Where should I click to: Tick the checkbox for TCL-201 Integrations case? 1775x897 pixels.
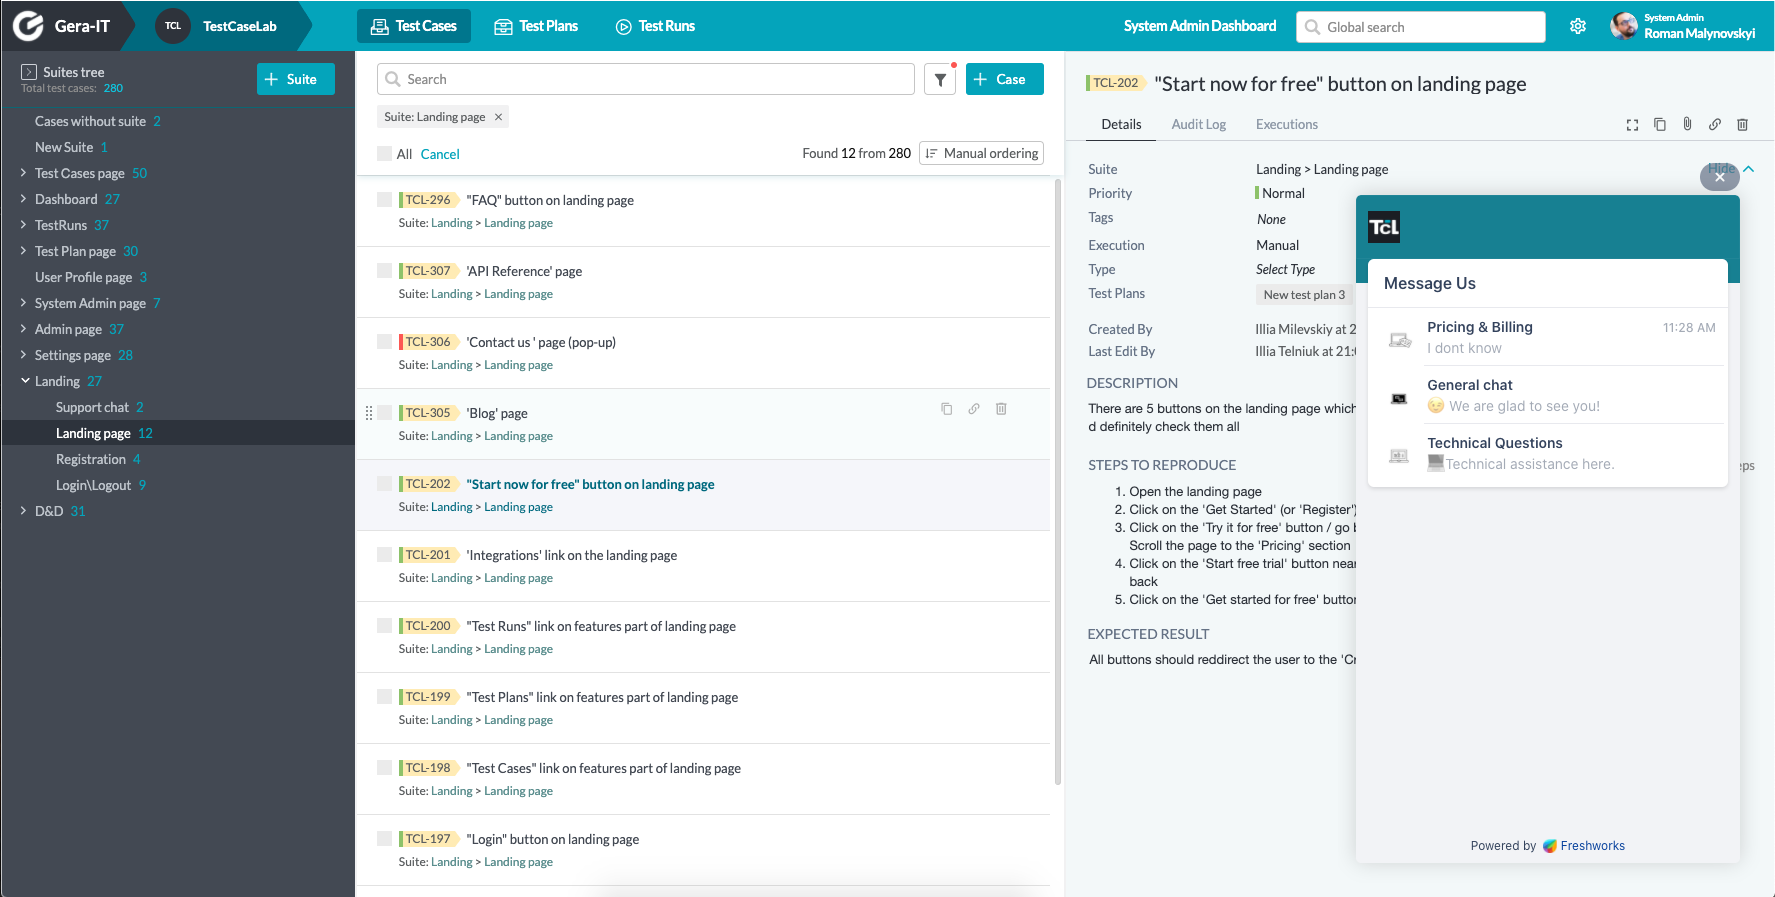click(384, 555)
